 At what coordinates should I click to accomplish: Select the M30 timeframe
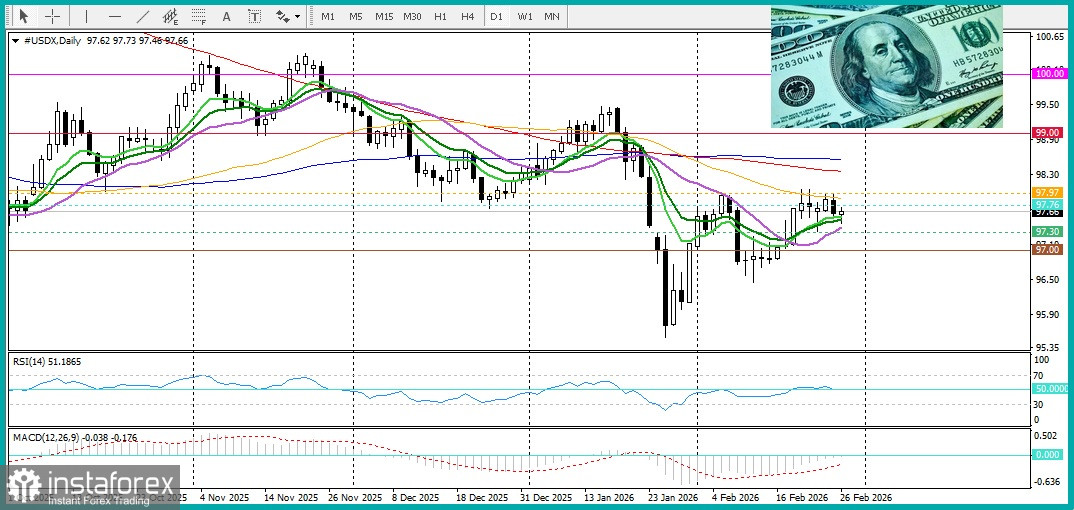[412, 16]
